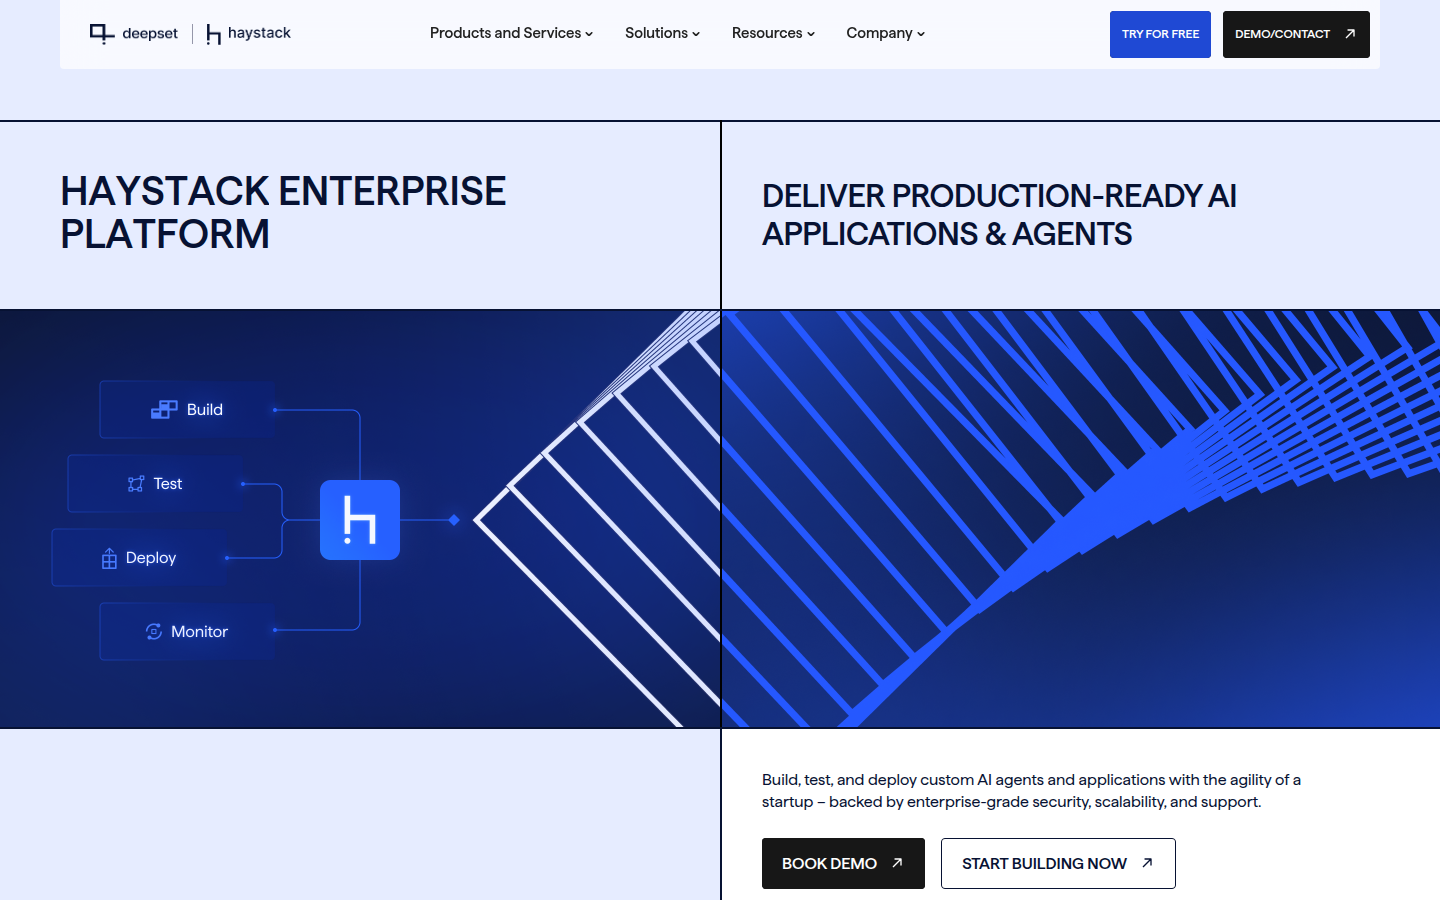Screen dimensions: 1440x900
Task: Click the Deploy box icon
Action: point(109,558)
